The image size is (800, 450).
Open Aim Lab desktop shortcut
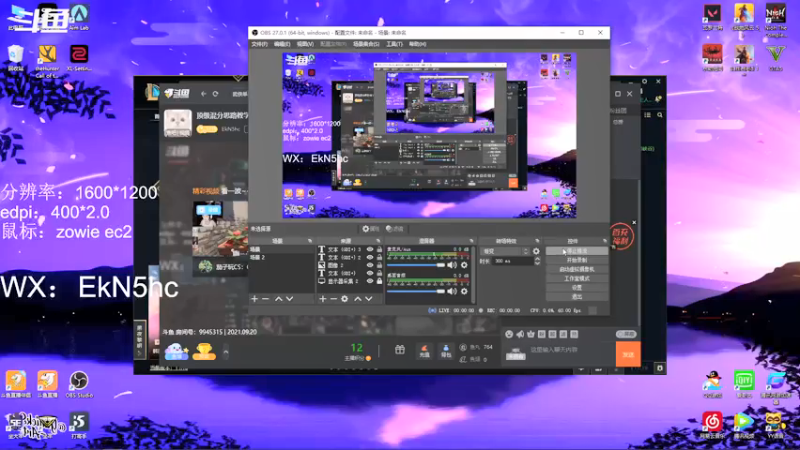[x=79, y=17]
